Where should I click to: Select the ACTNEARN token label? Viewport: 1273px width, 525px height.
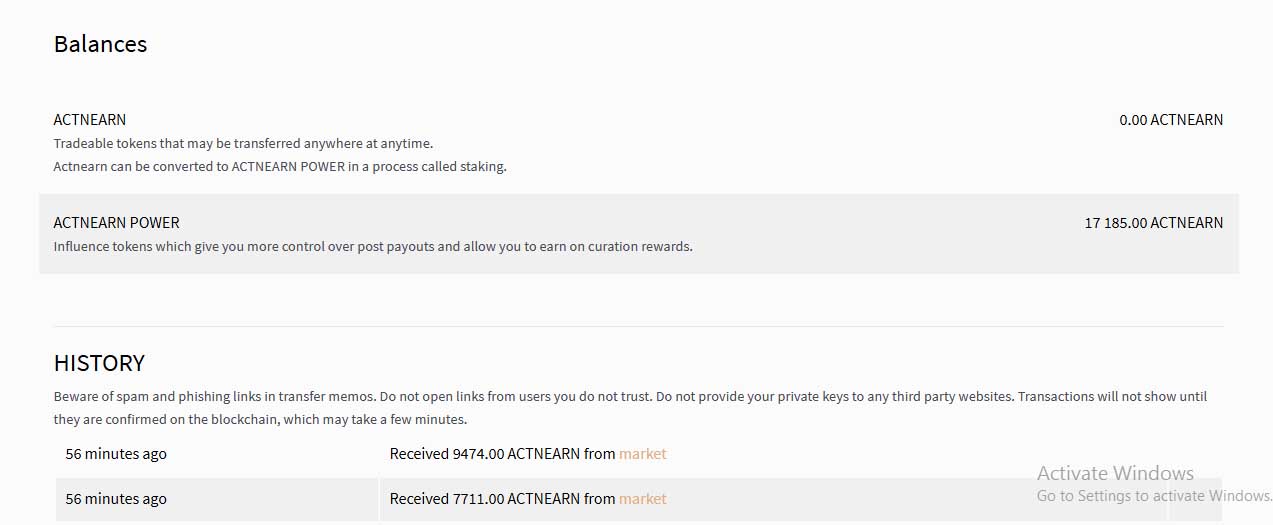90,120
